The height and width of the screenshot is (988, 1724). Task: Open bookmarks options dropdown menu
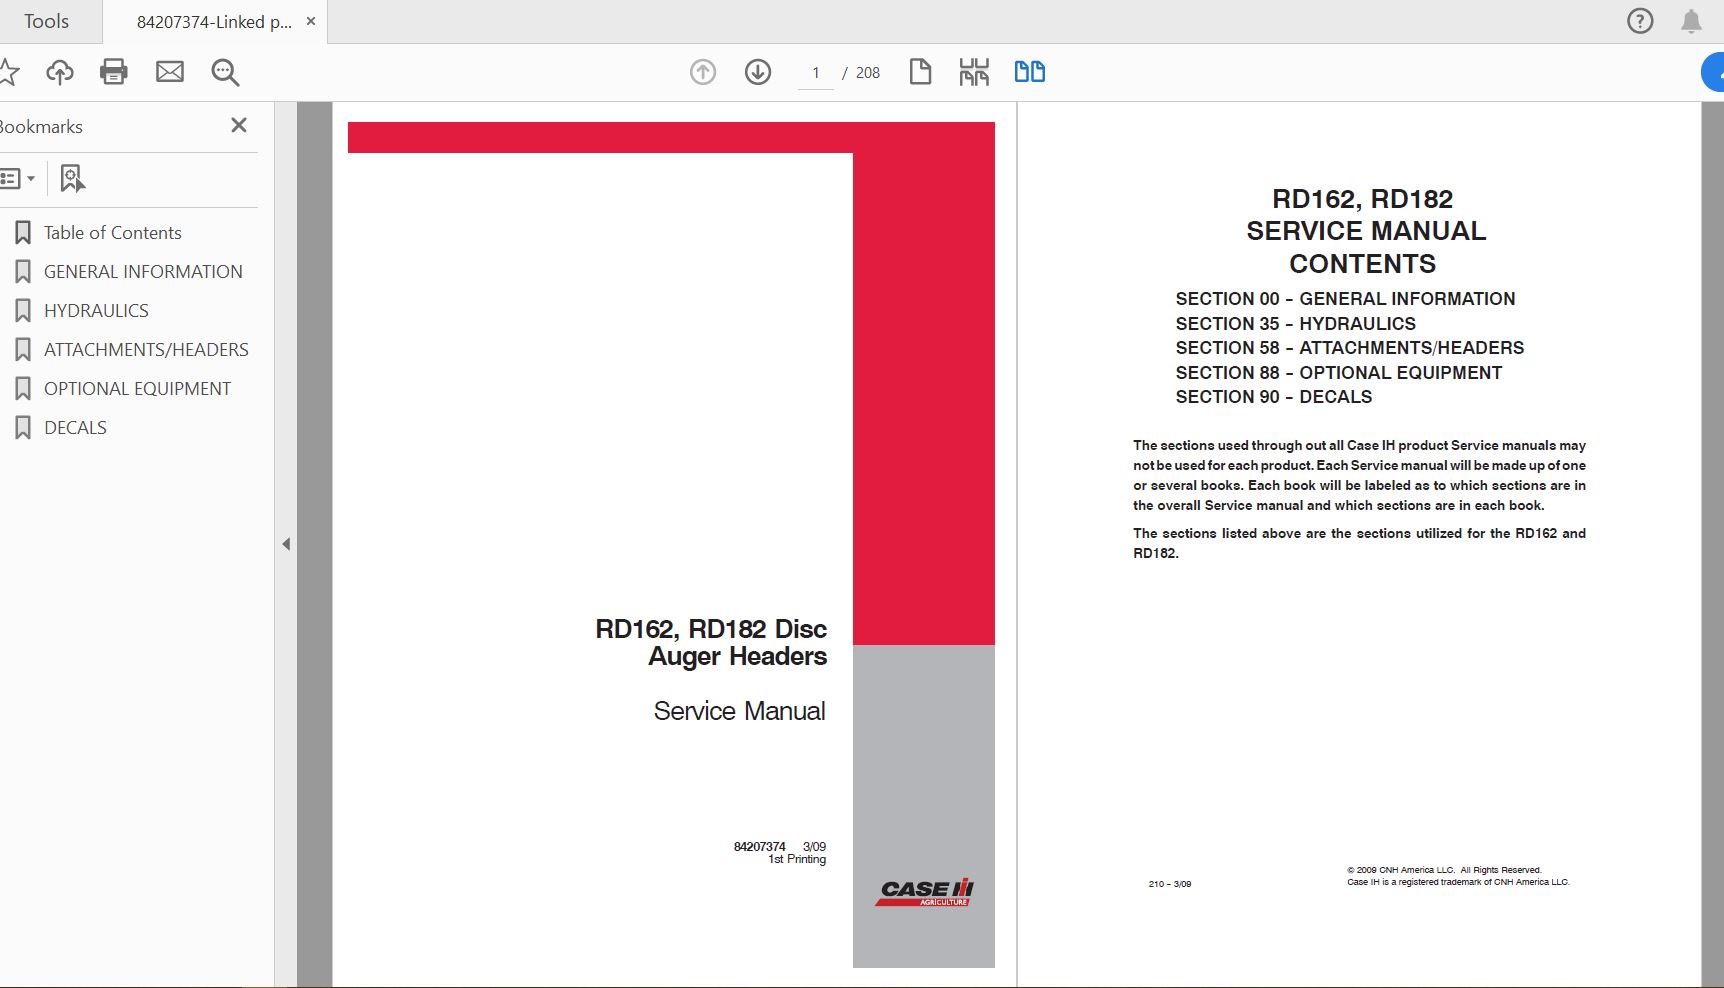[x=17, y=179]
